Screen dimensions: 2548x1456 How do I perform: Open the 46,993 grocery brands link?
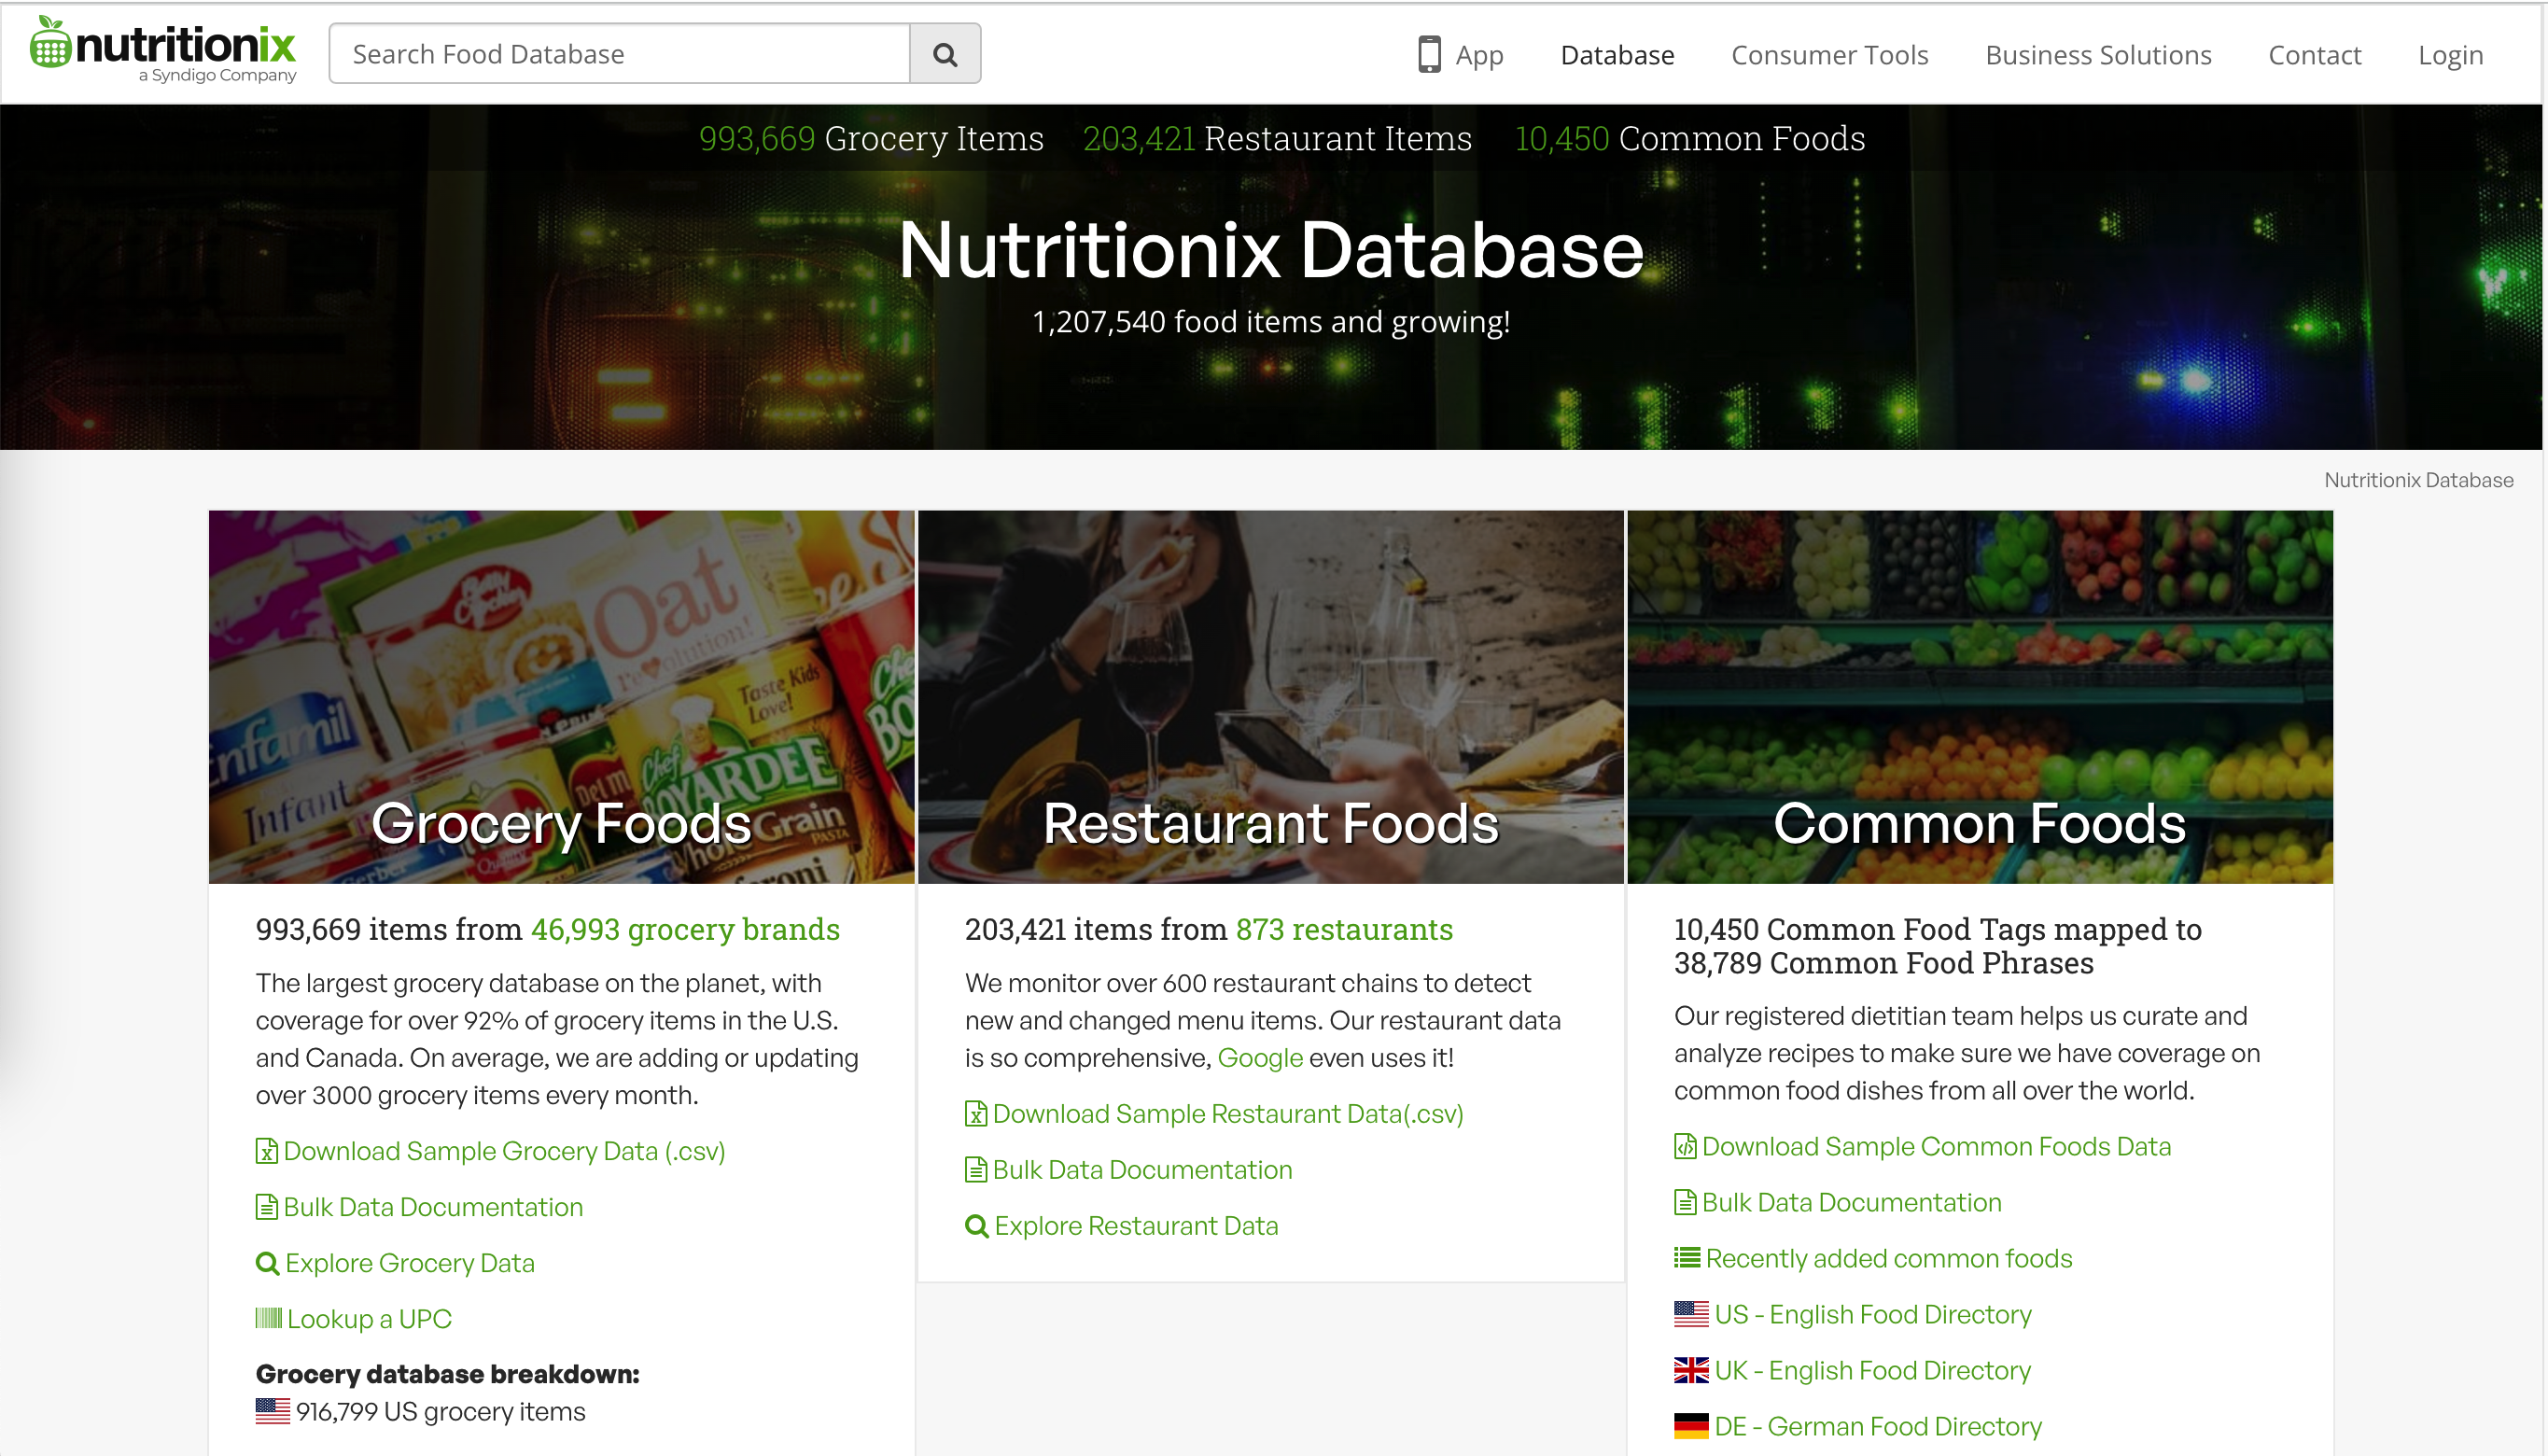point(684,929)
